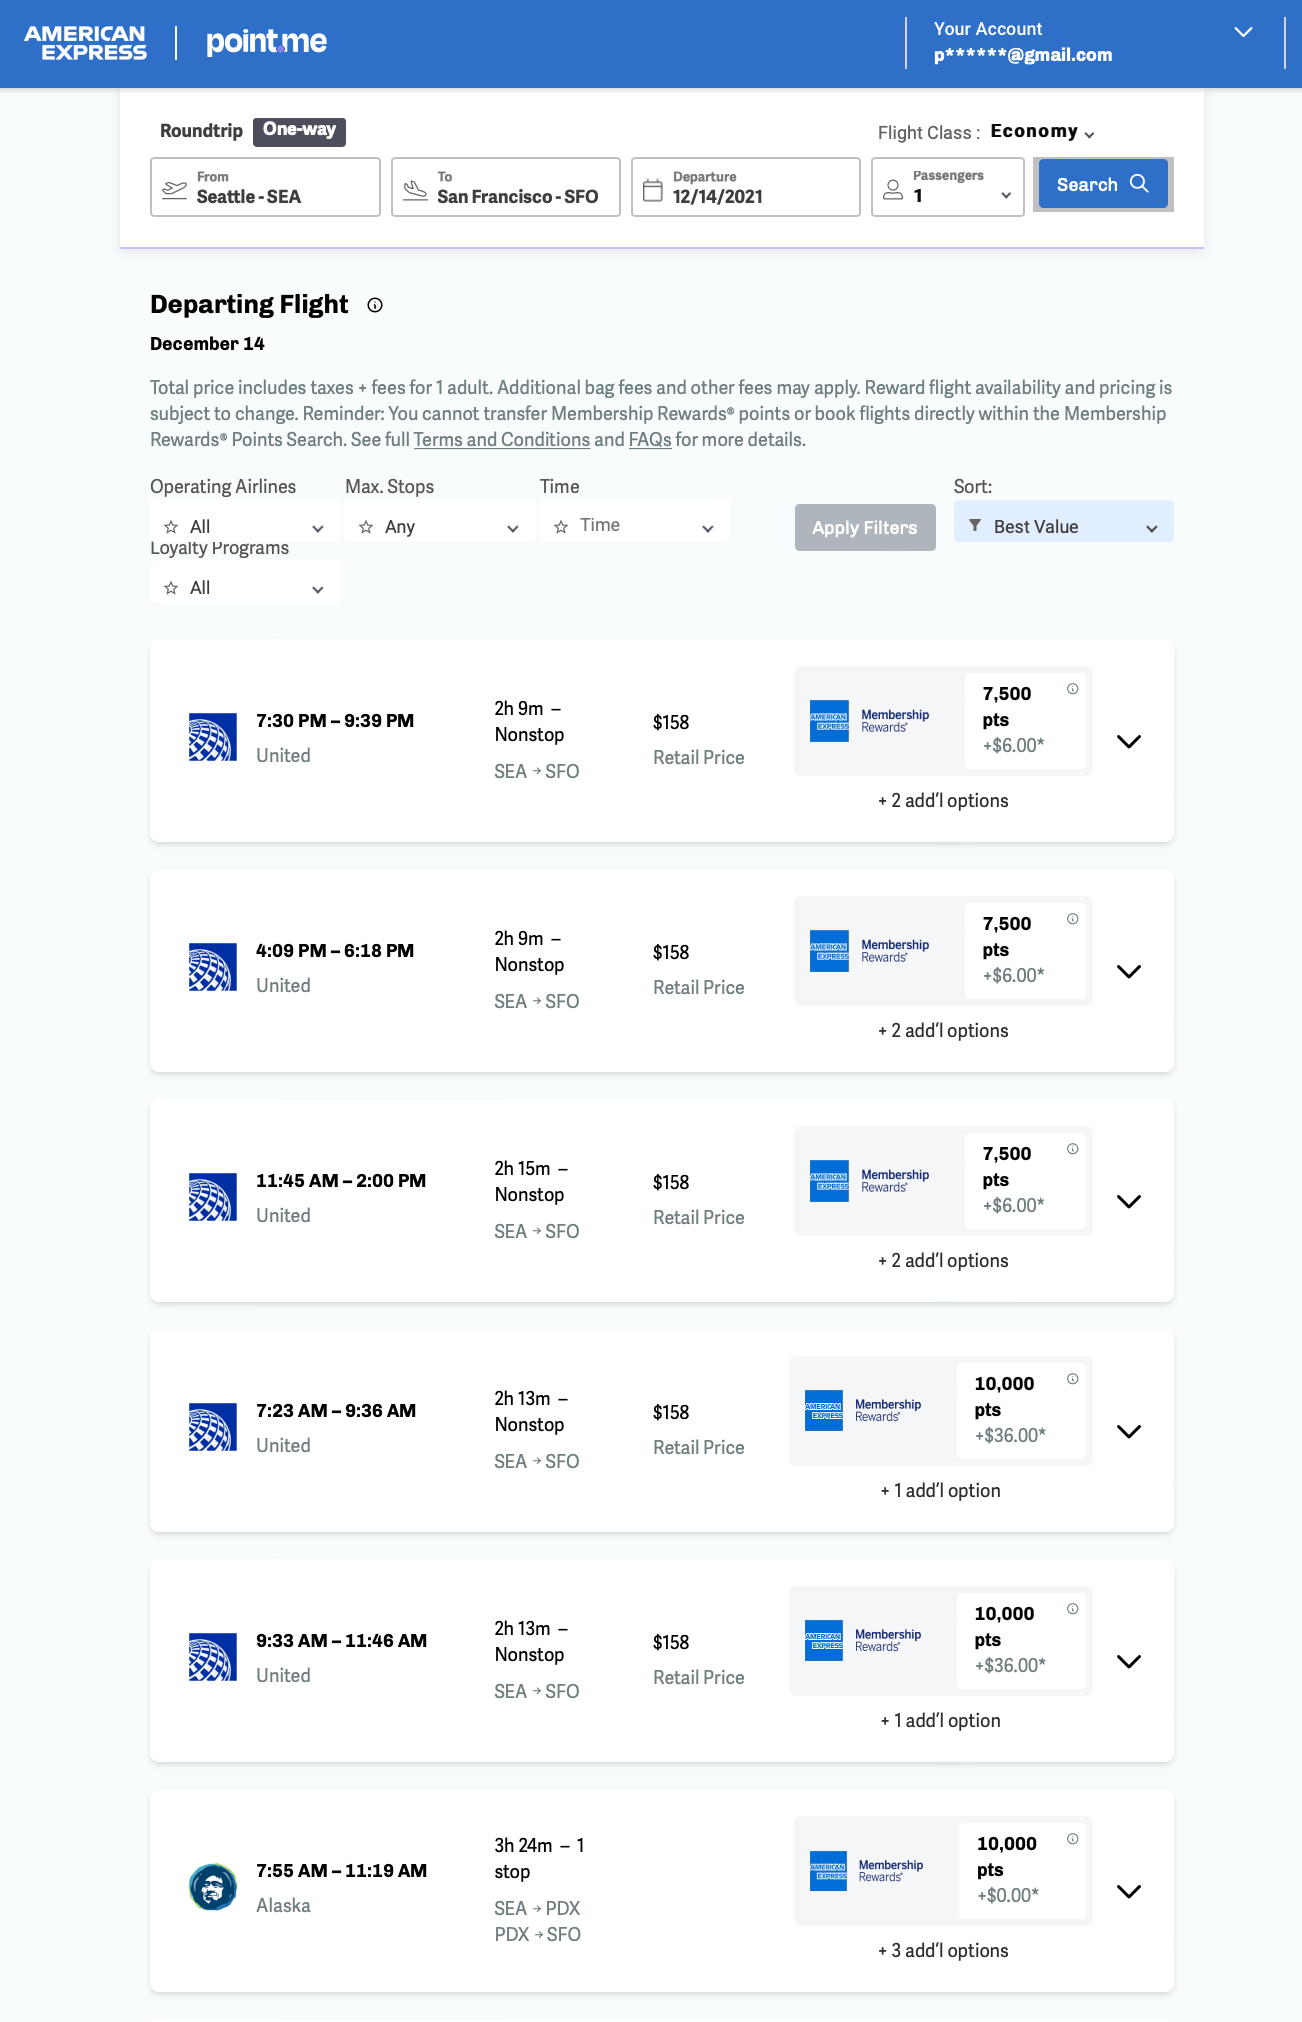
Task: Click info icon beside Departing Flight heading
Action: [x=375, y=305]
